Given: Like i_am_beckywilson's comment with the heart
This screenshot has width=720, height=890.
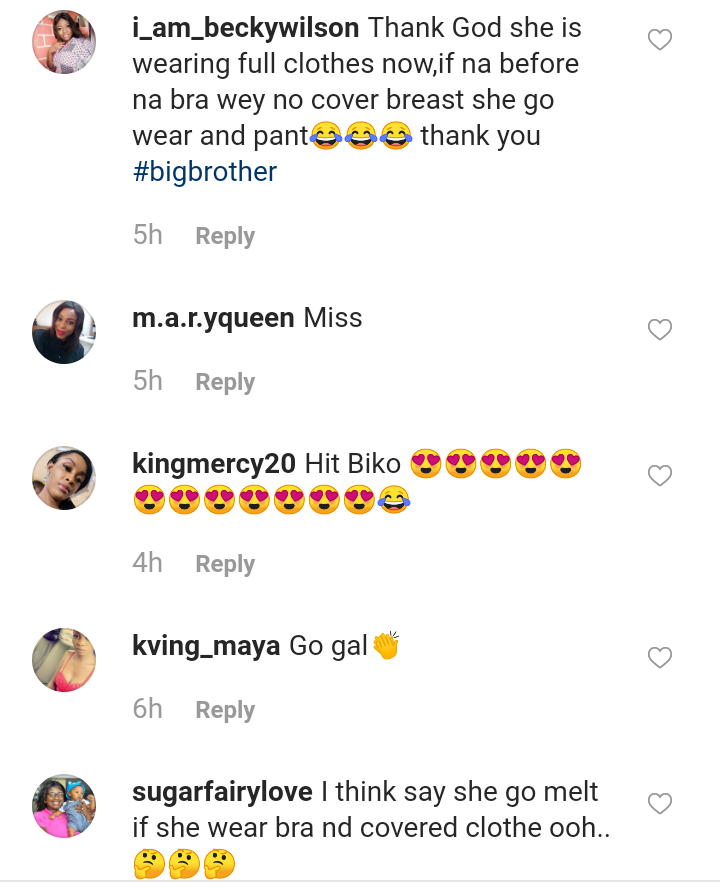Looking at the screenshot, I should click(x=660, y=40).
